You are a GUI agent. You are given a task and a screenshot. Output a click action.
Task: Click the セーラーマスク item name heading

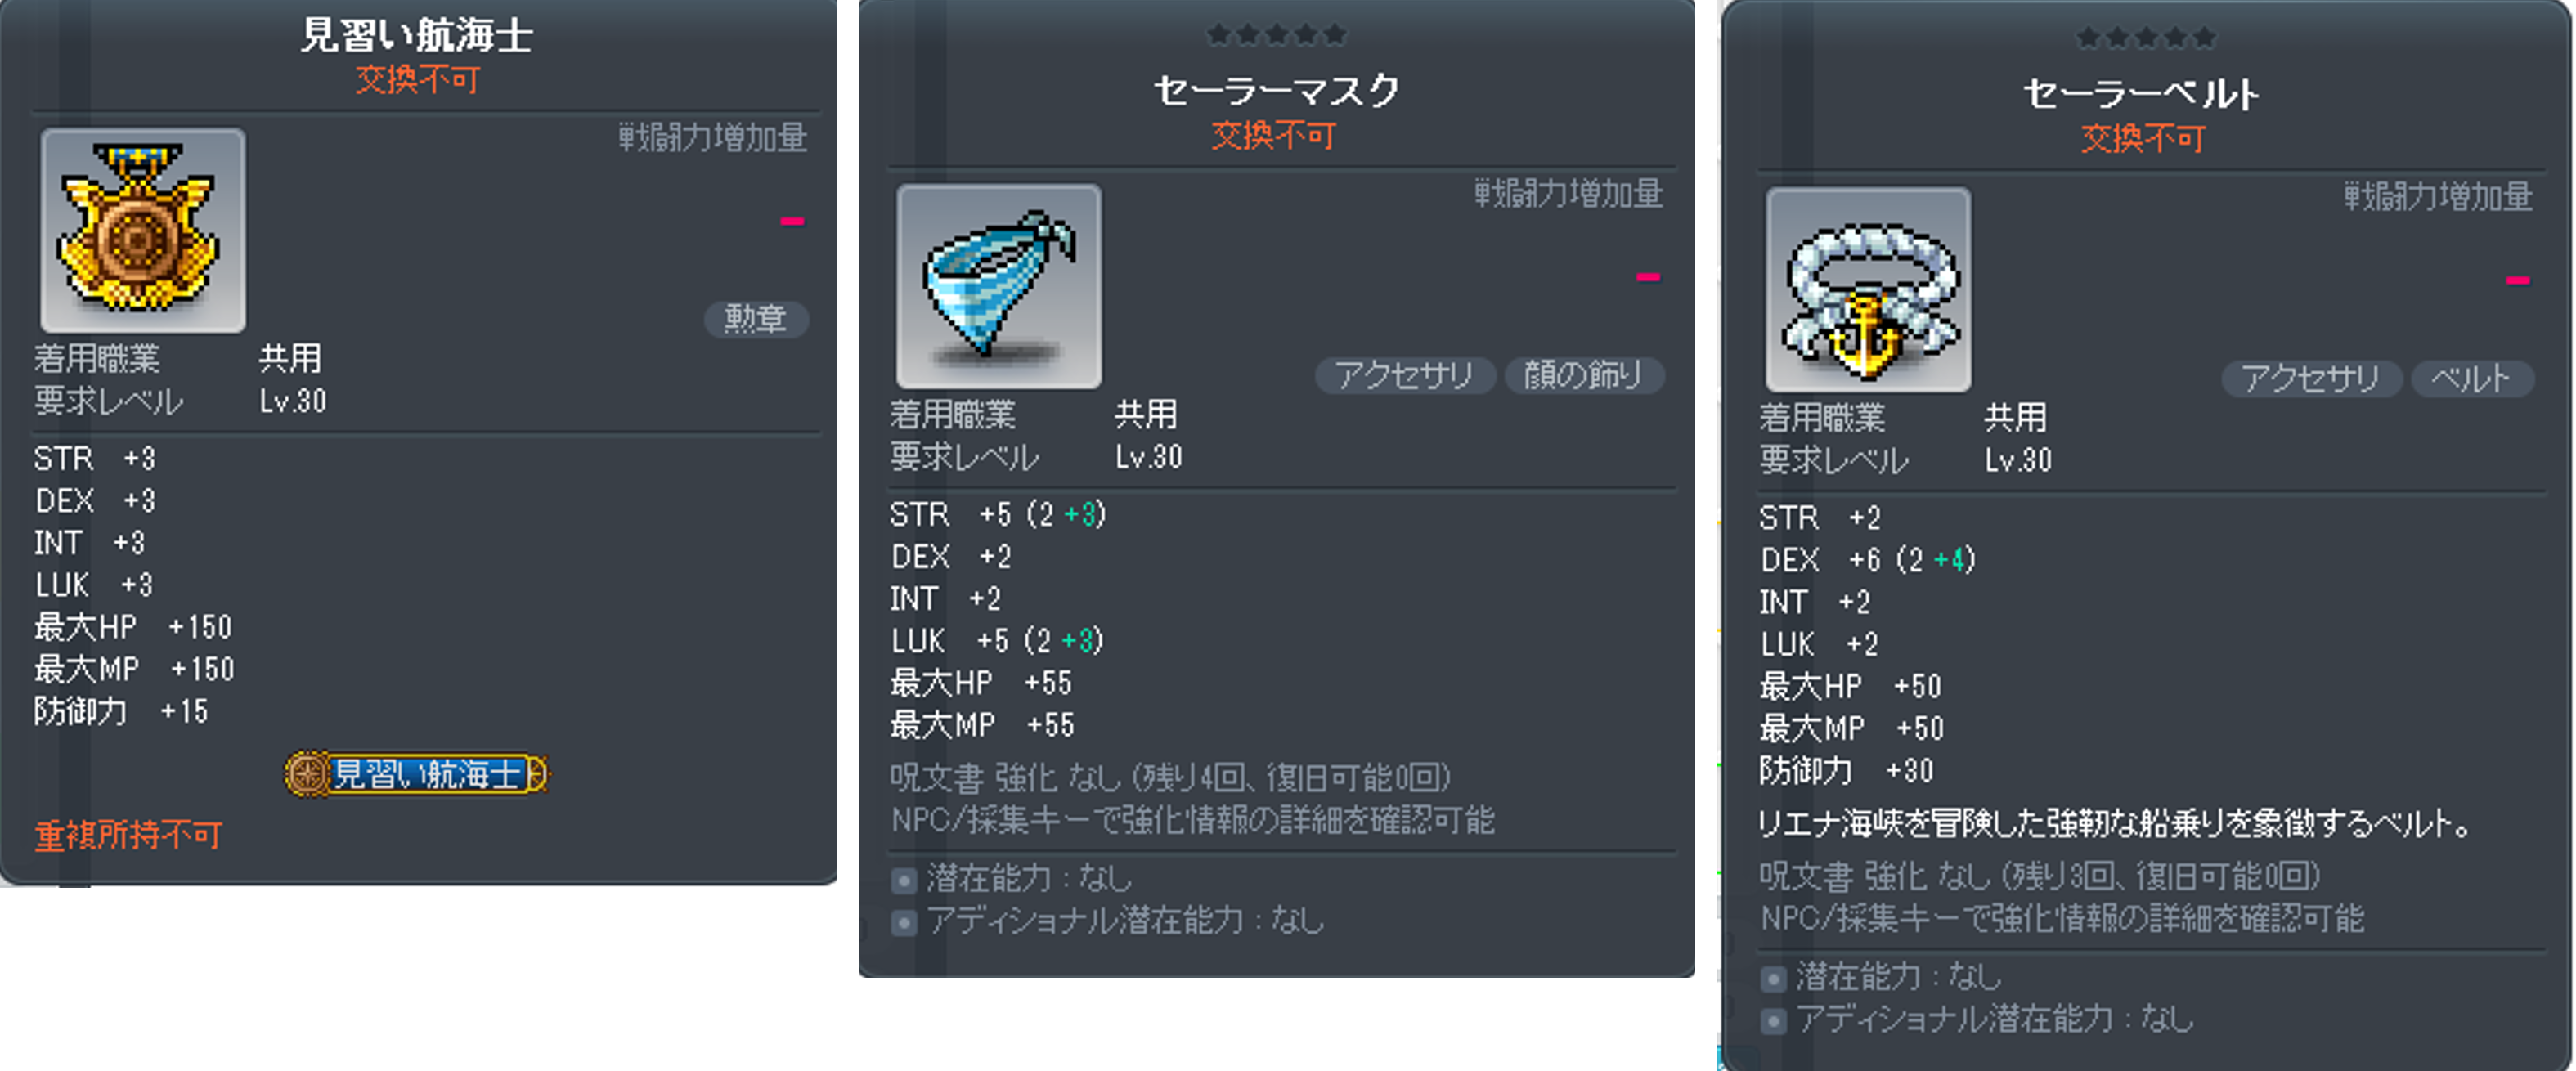(x=1277, y=91)
